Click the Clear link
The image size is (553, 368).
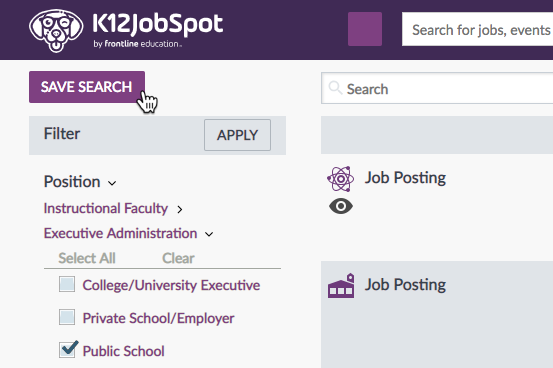[x=178, y=258]
